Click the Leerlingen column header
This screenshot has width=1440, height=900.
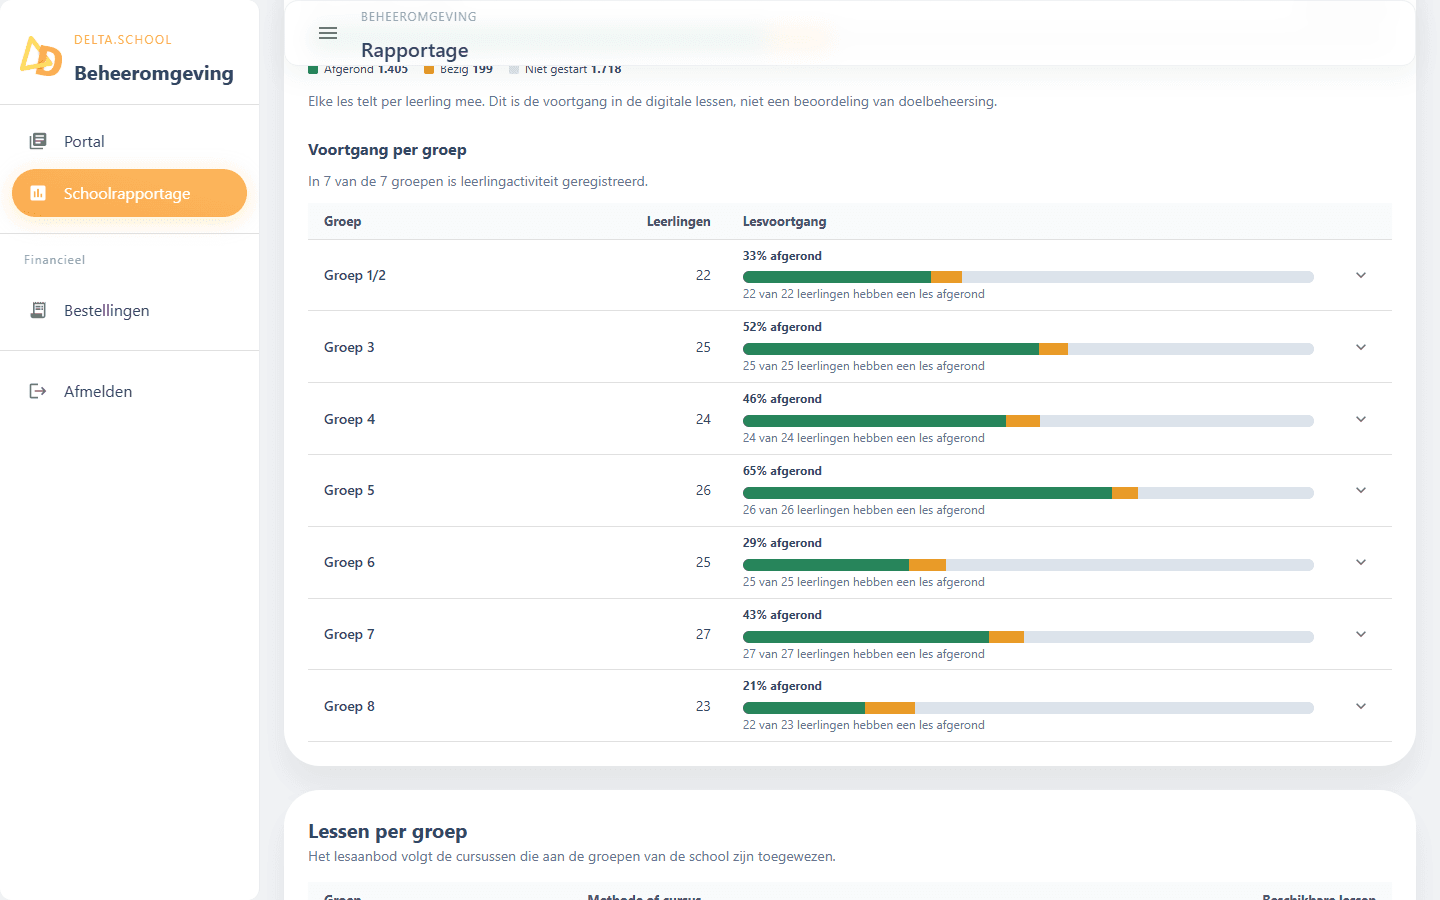click(679, 221)
